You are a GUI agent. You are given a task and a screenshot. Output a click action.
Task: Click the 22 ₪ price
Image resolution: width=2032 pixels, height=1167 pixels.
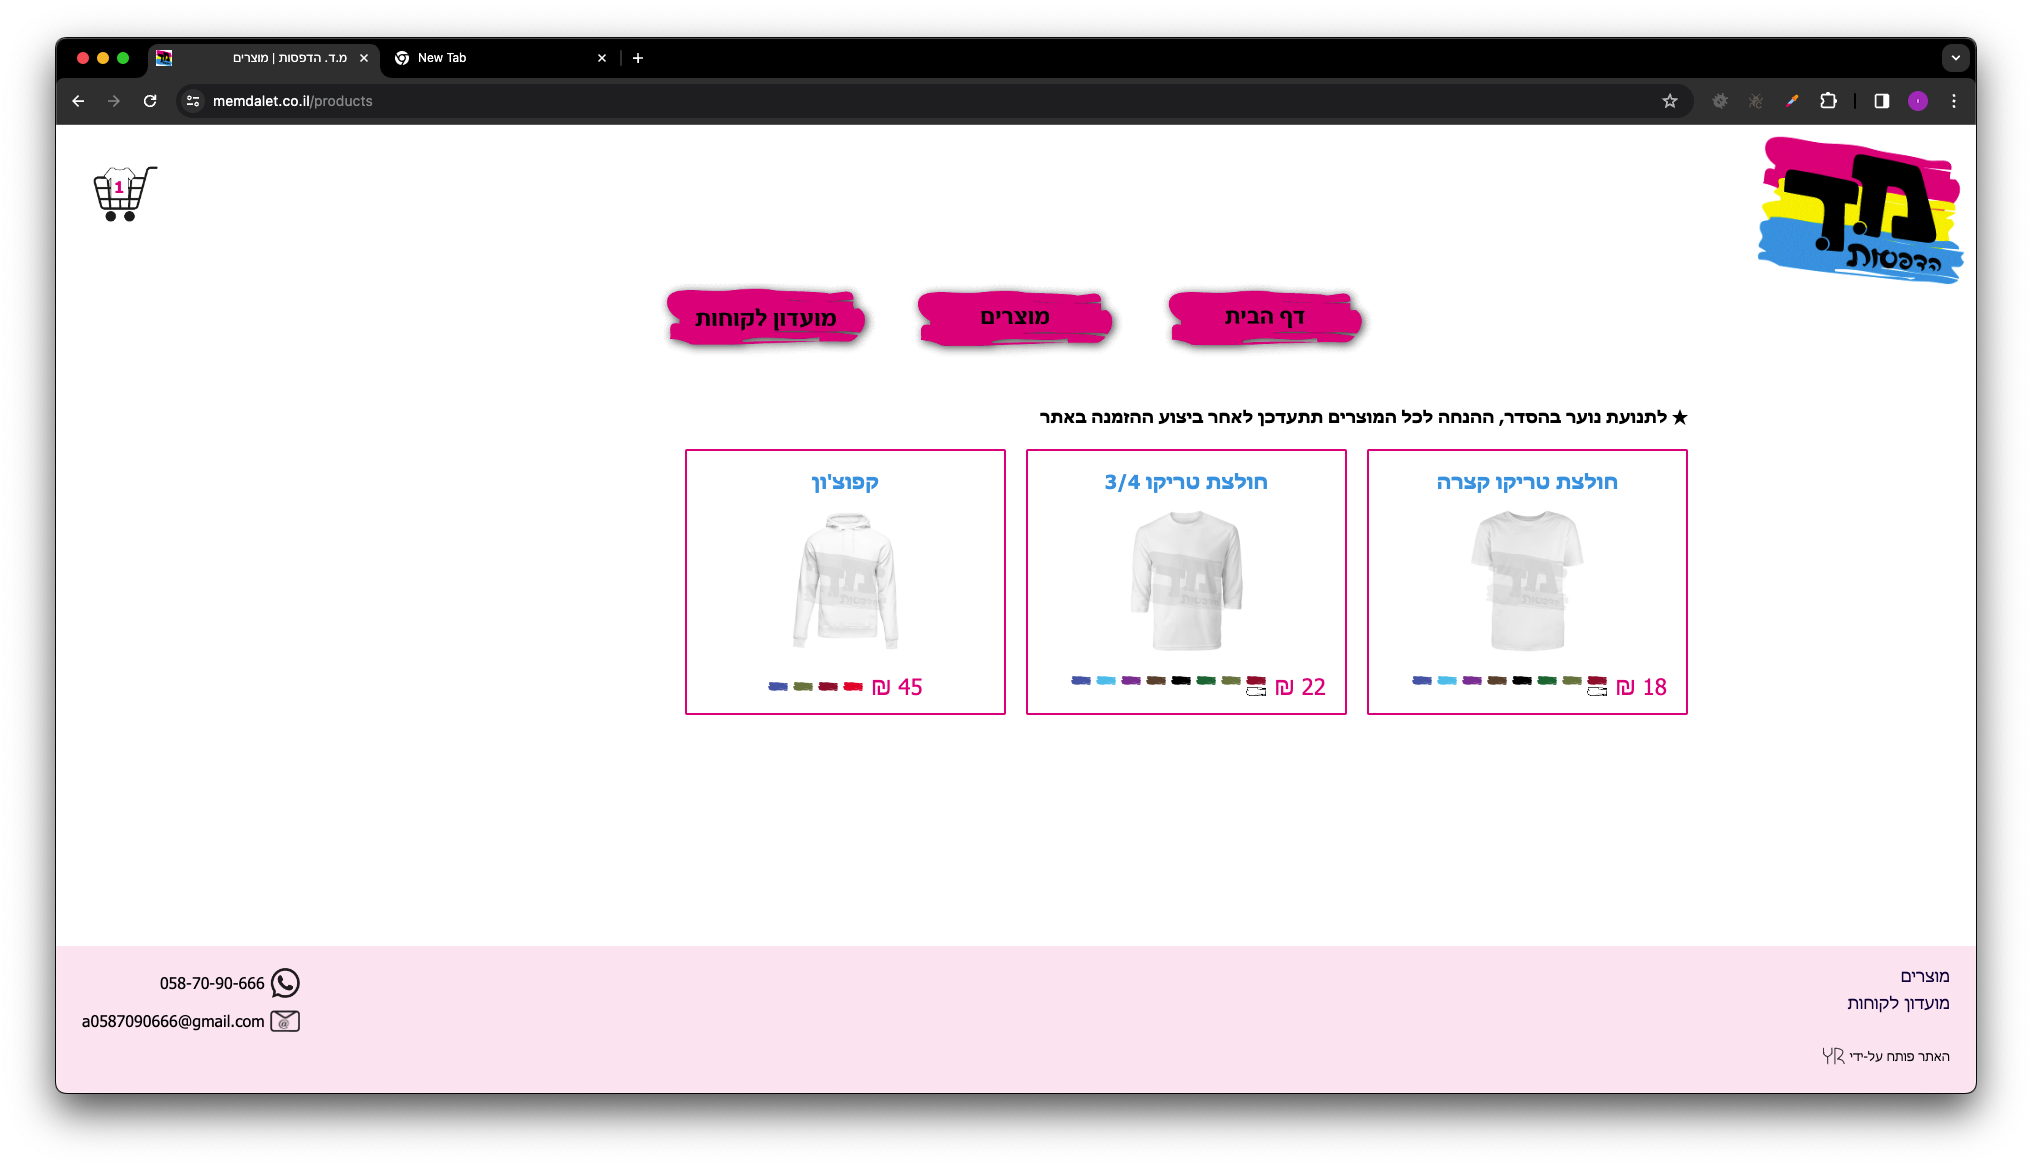click(1300, 687)
